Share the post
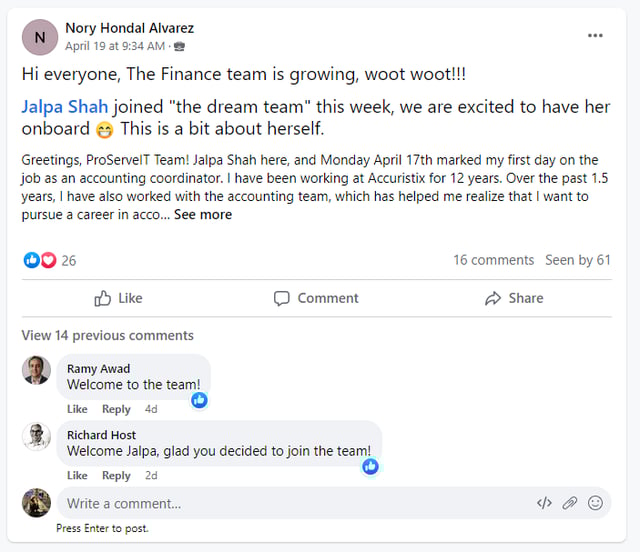 coord(514,298)
